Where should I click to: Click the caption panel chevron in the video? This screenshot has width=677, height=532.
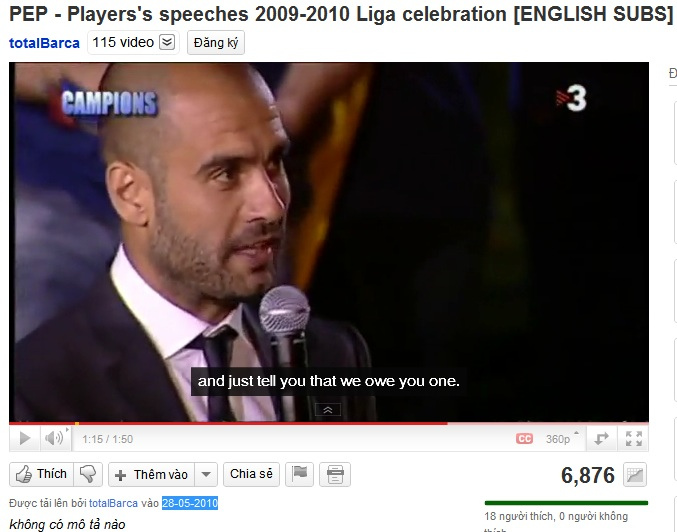328,410
